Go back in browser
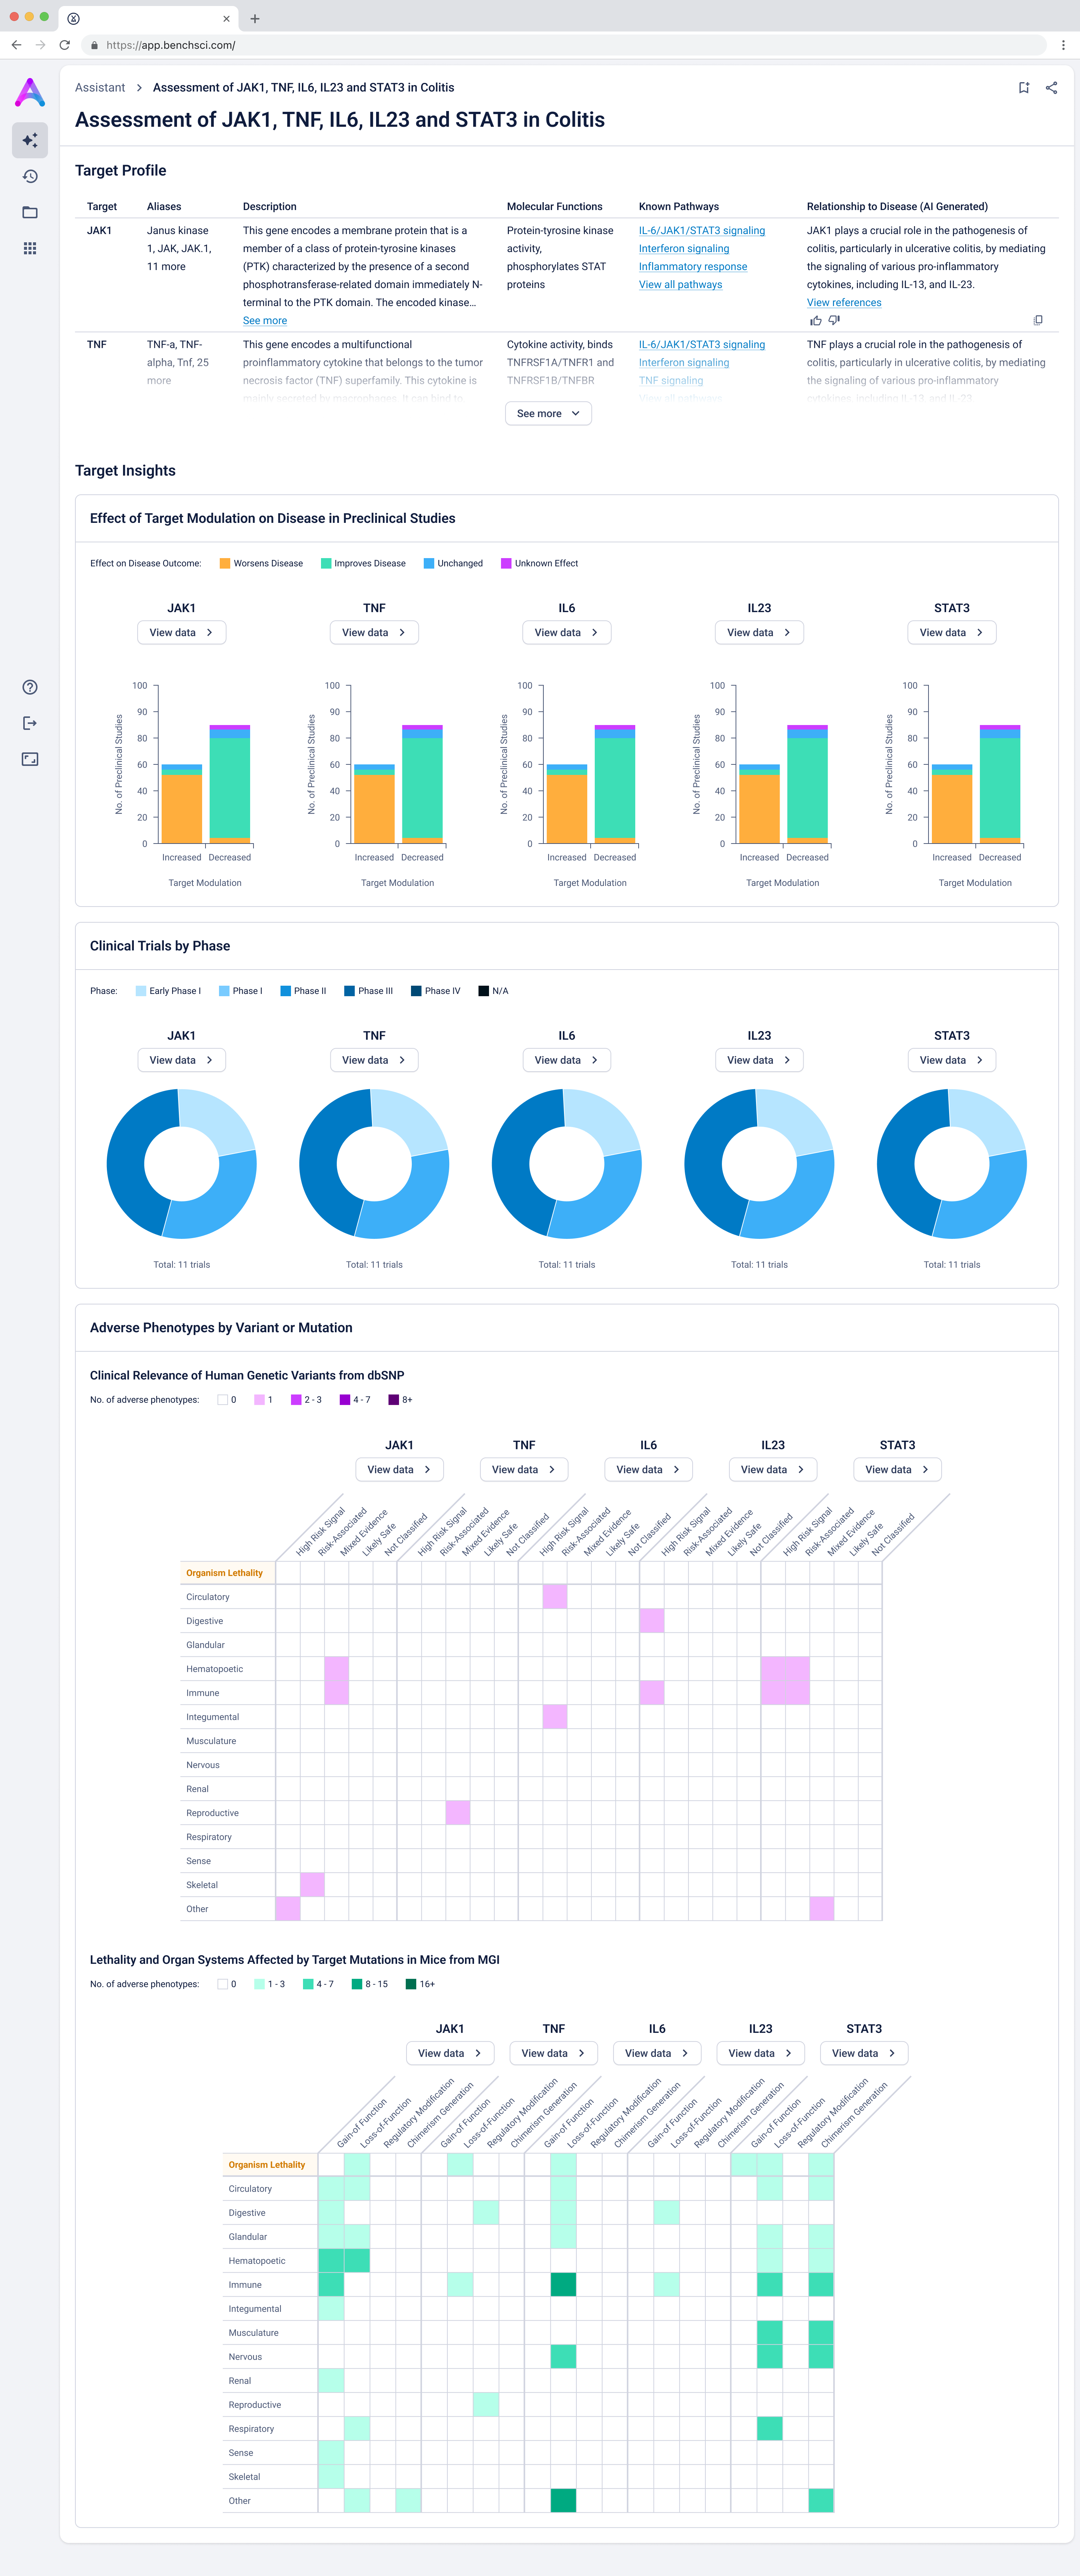 click(x=16, y=45)
